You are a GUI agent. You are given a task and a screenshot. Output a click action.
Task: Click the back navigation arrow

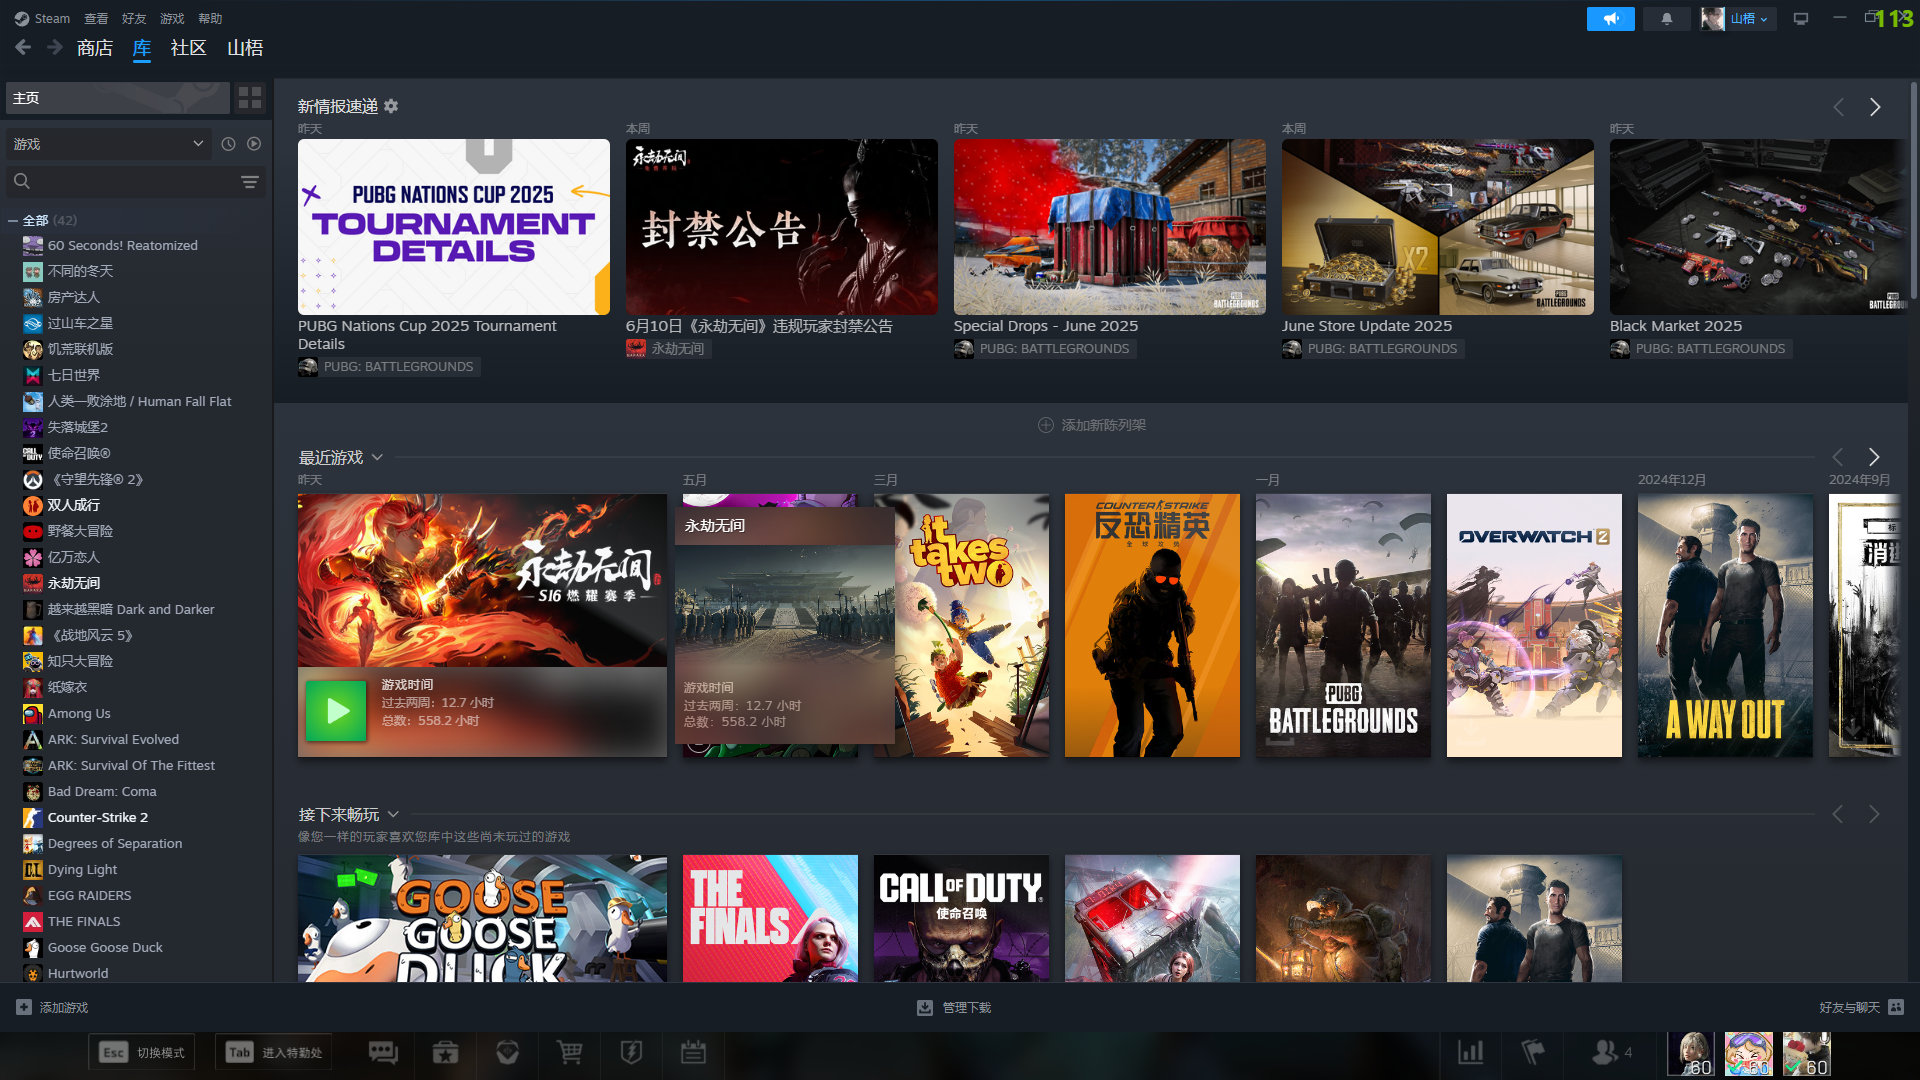(x=23, y=47)
